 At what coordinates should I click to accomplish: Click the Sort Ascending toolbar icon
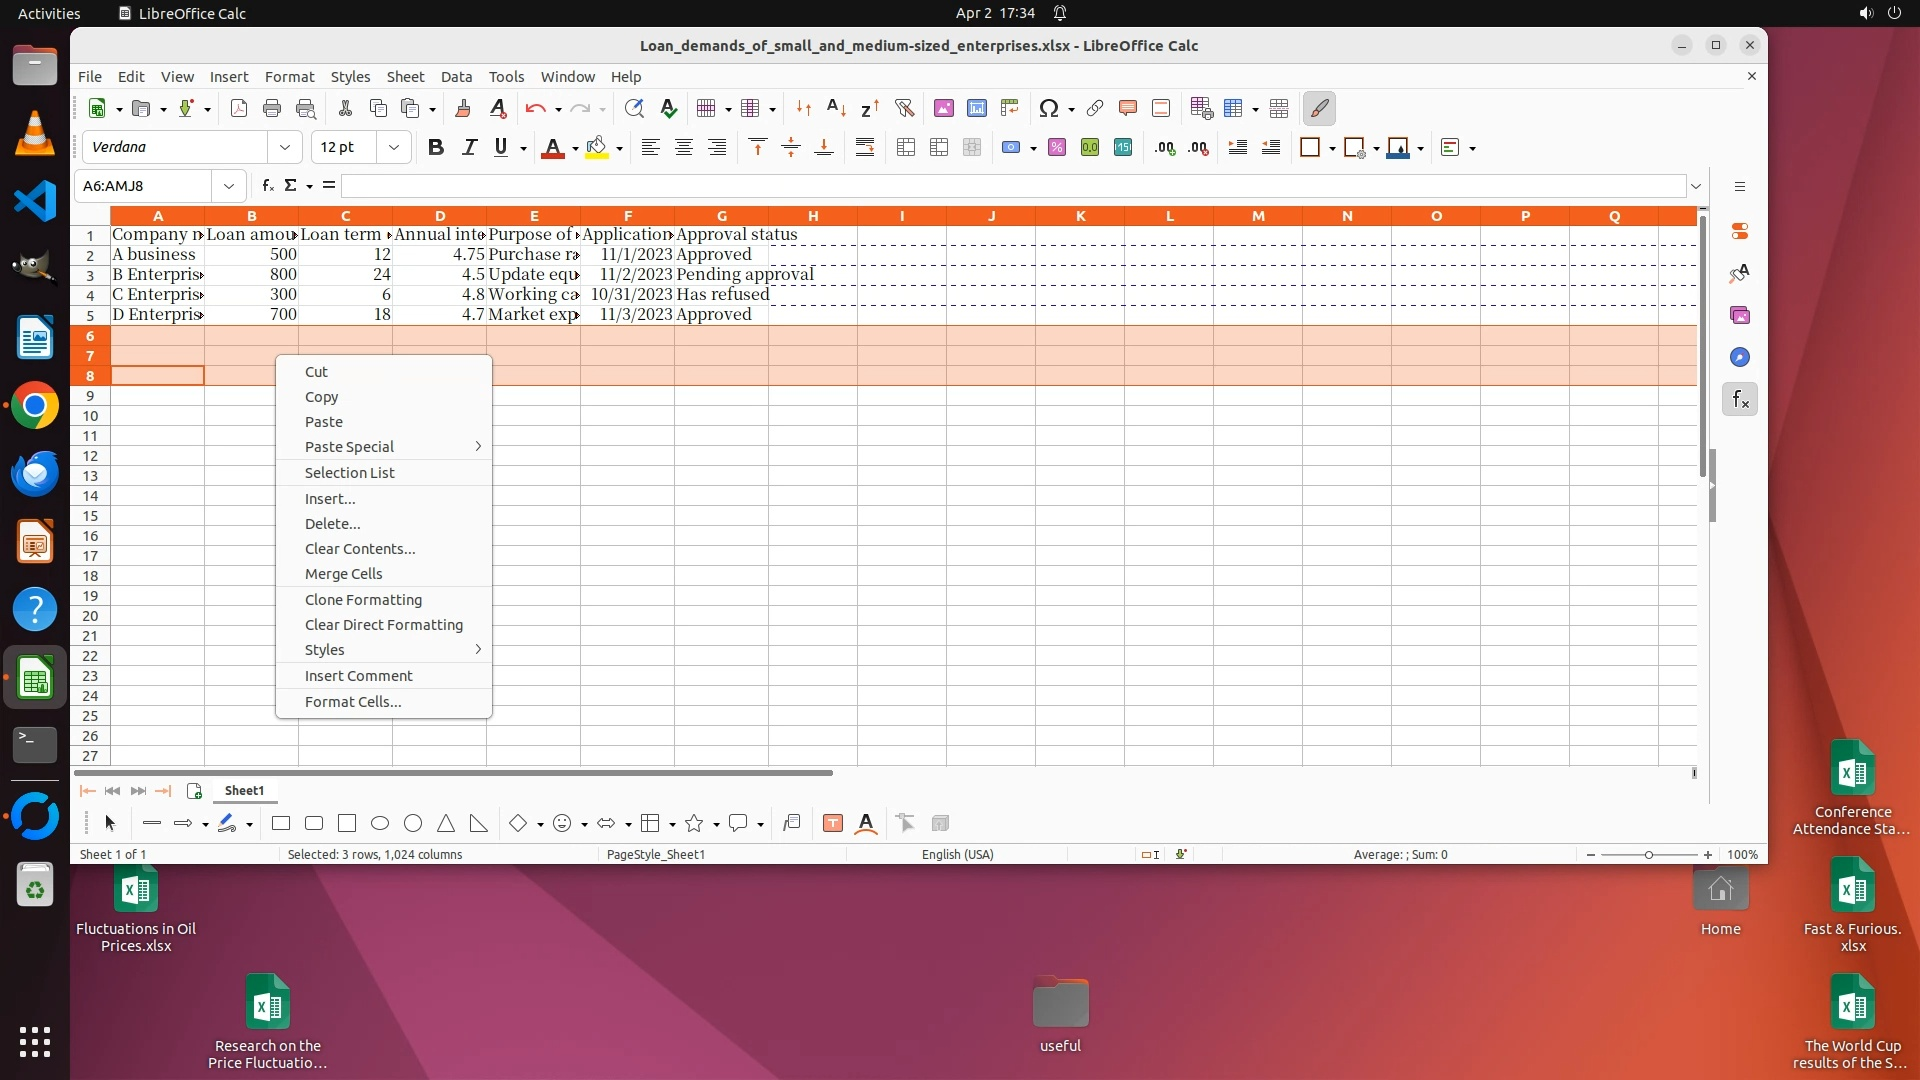coord(837,109)
